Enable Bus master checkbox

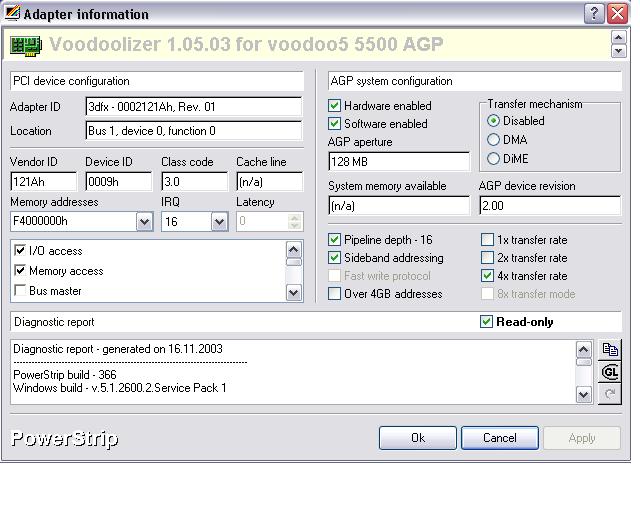tap(20, 290)
